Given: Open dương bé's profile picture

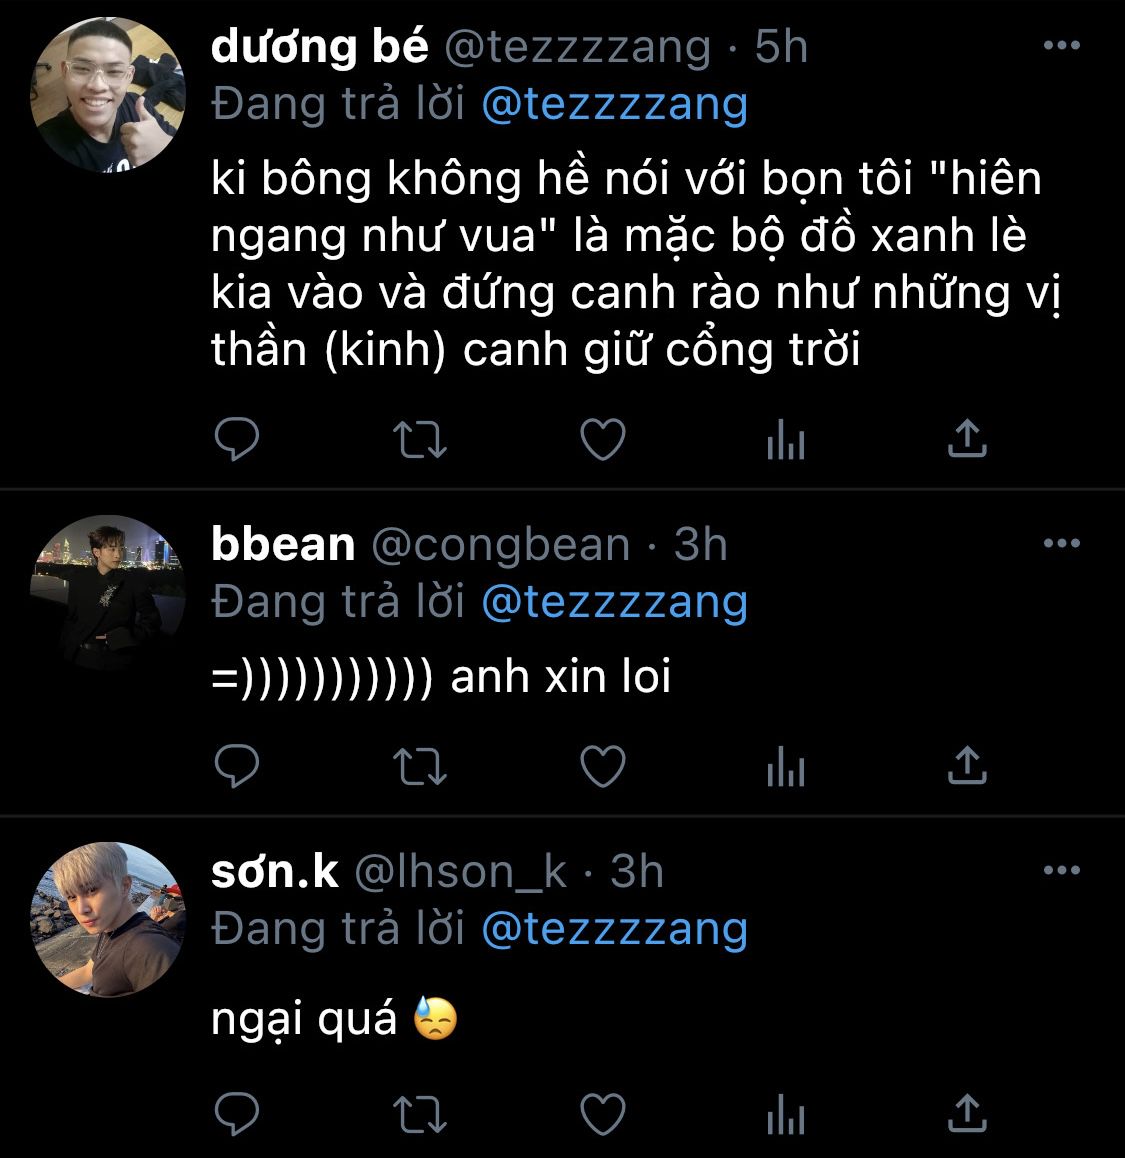Looking at the screenshot, I should [x=108, y=95].
